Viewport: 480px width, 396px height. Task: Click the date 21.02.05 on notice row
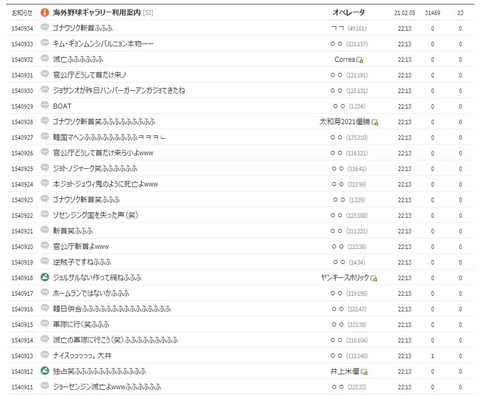click(404, 13)
